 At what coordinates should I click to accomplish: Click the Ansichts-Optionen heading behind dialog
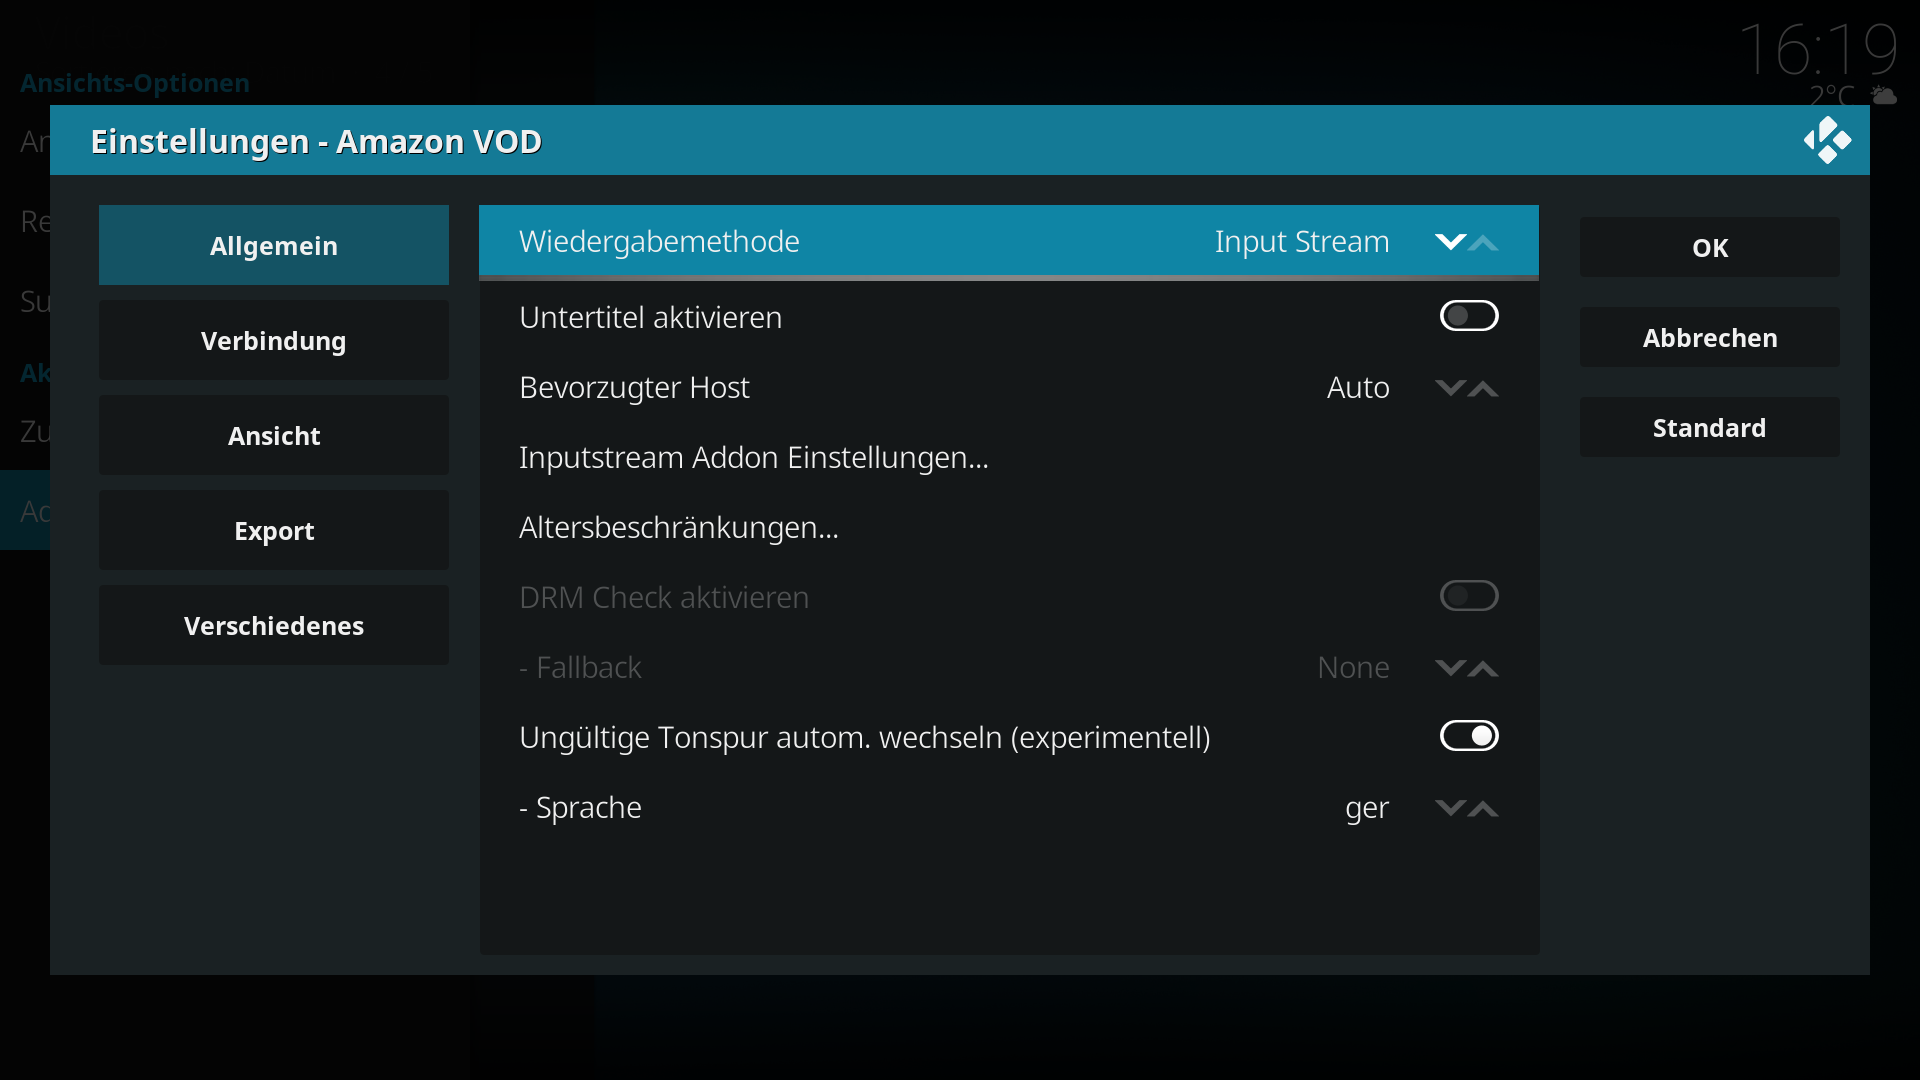pos(135,83)
